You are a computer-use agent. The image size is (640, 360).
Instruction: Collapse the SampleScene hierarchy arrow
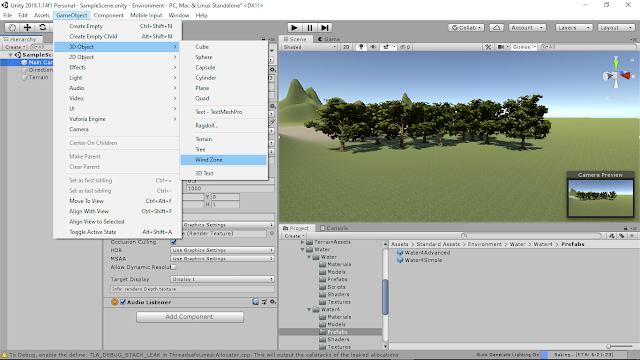[x=10, y=55]
